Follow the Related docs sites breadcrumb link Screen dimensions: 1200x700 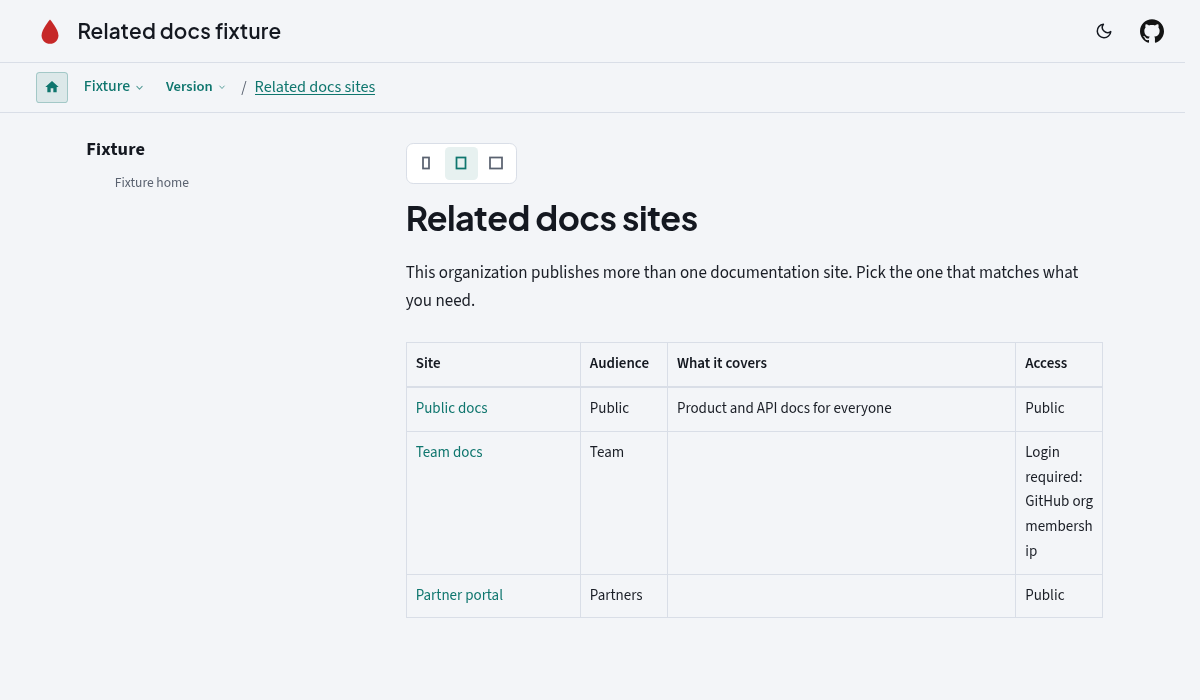[x=315, y=87]
